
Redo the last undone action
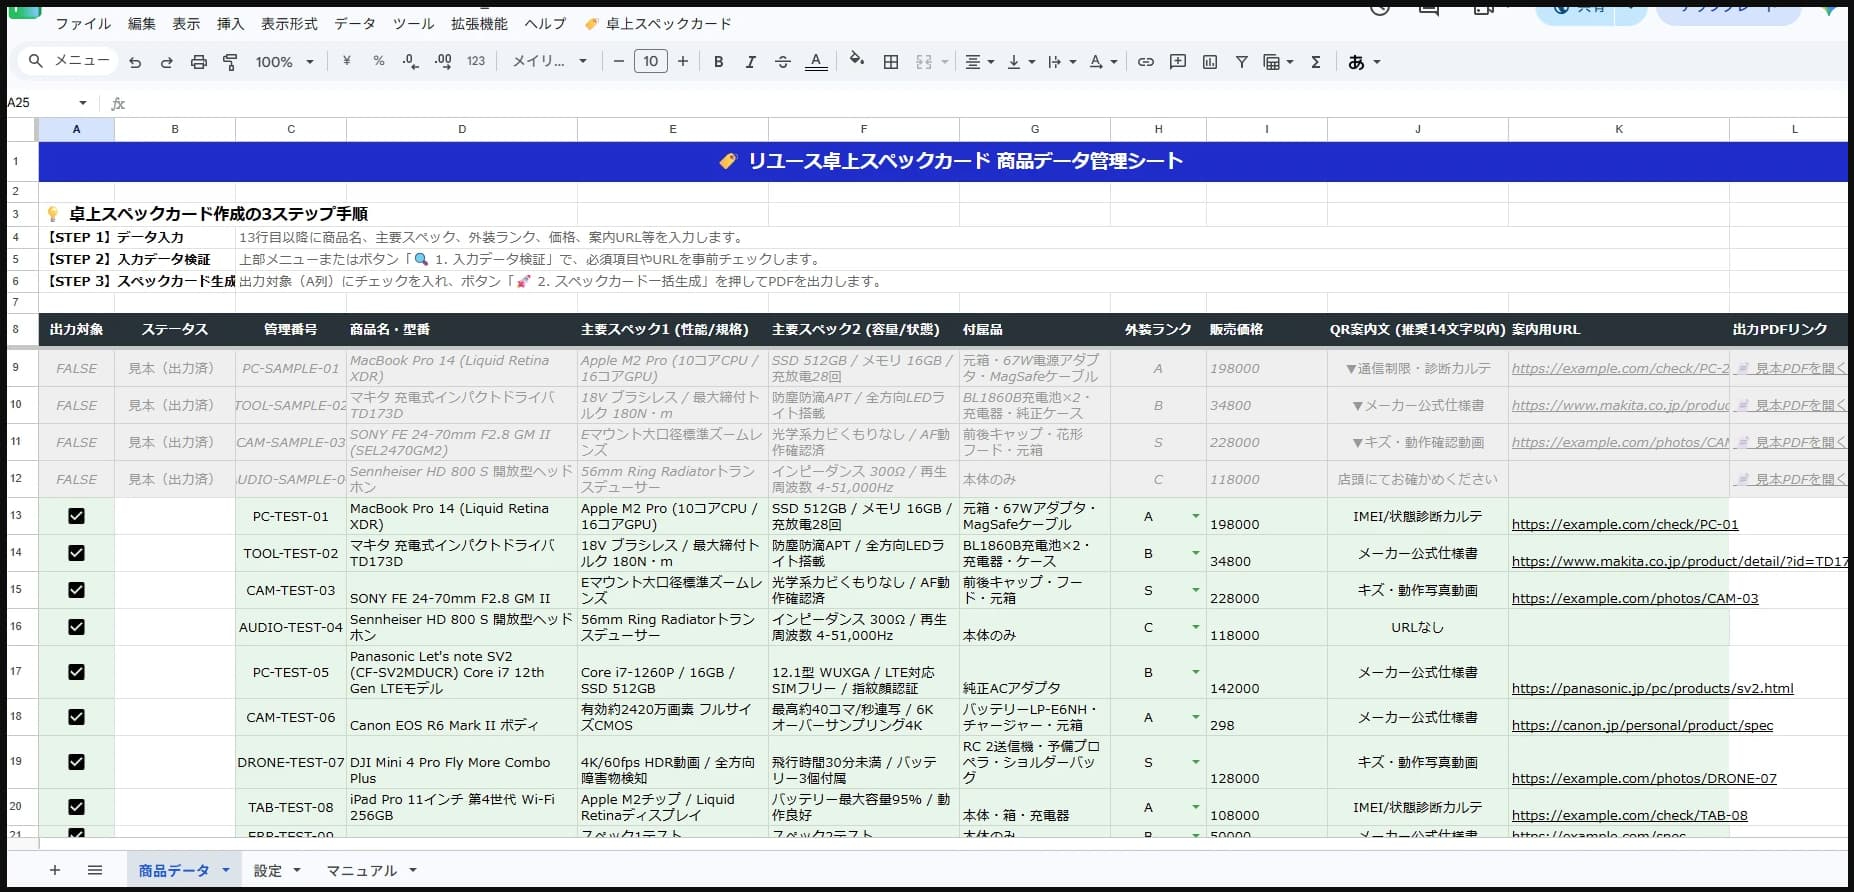(x=167, y=62)
